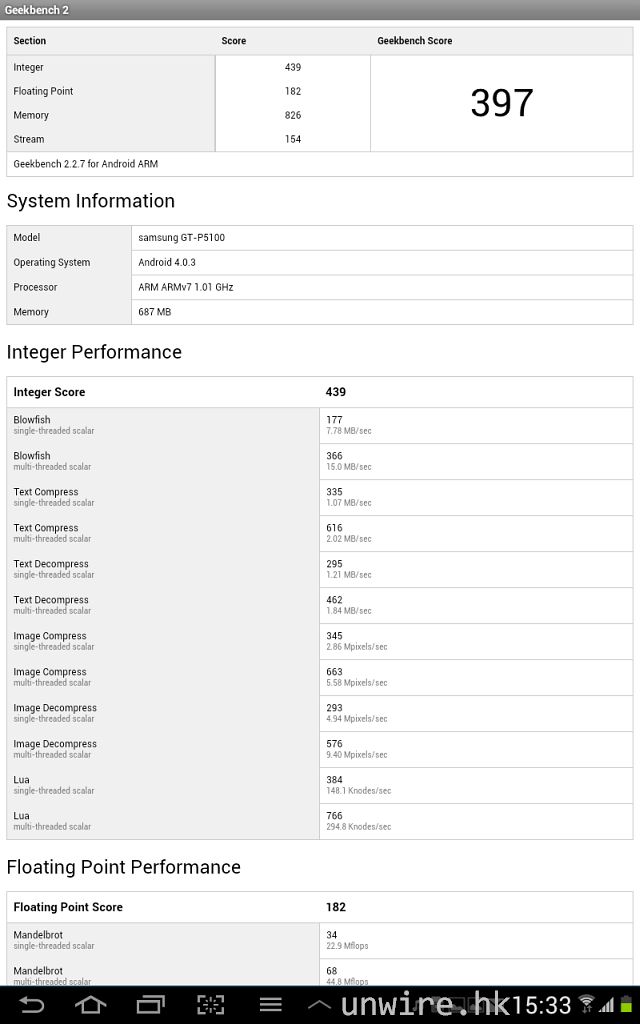Image resolution: width=640 pixels, height=1024 pixels.
Task: Tap the Android back arrow icon
Action: [x=31, y=1004]
